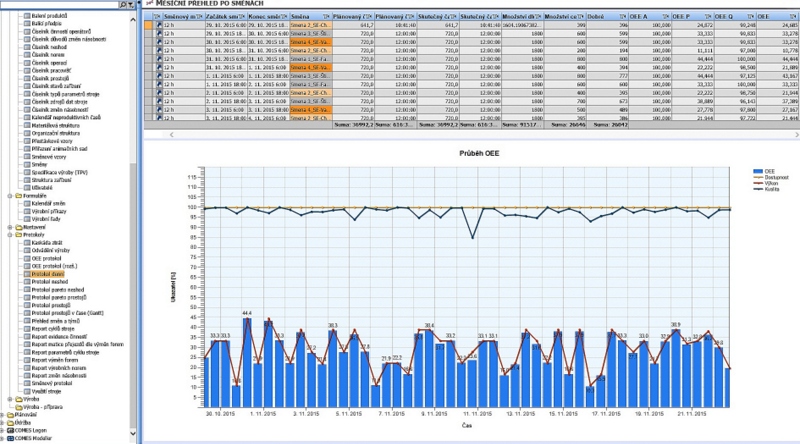Click the chart icon beside Měsíční přehled po směnách title

[150, 3]
